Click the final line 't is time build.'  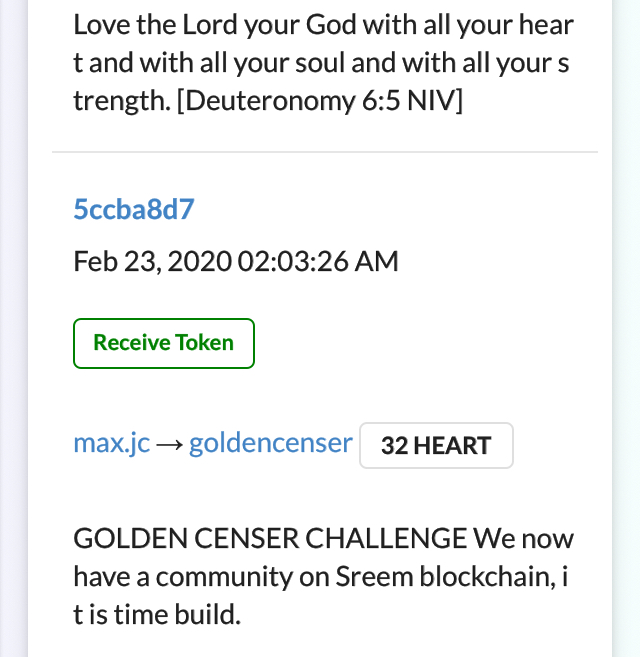(157, 615)
